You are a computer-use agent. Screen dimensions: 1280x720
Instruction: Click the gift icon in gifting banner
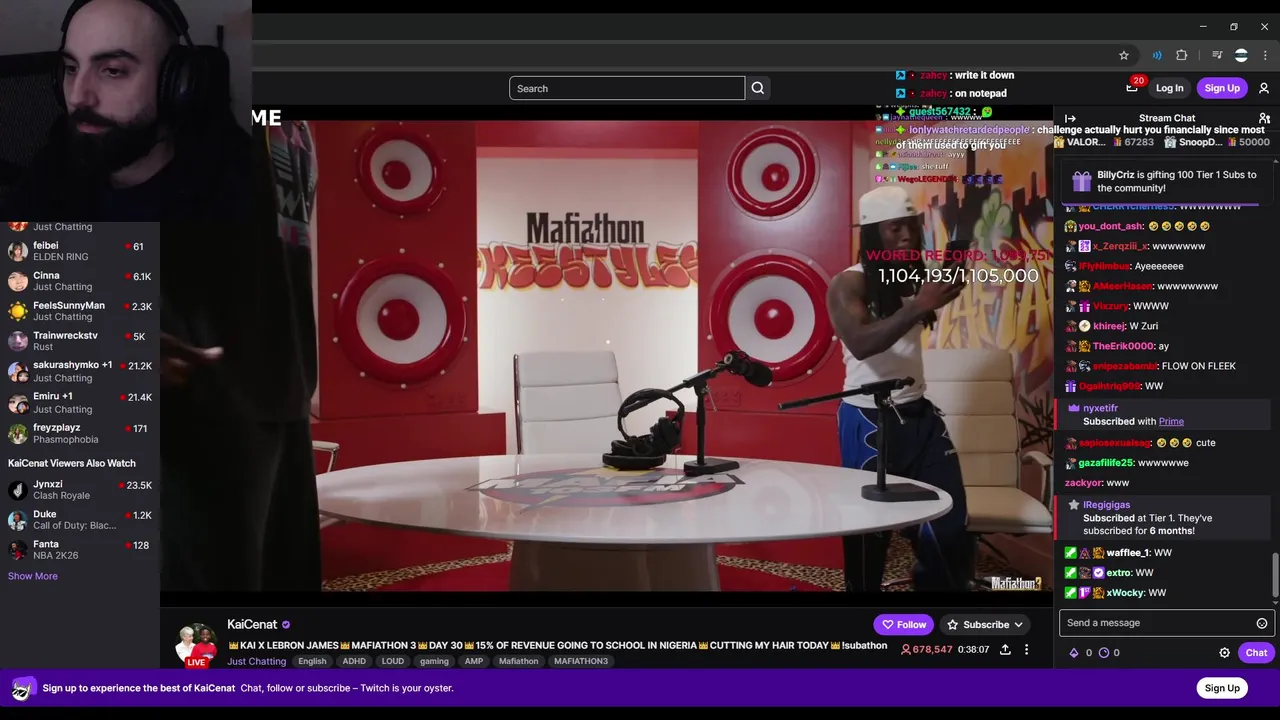pyautogui.click(x=1081, y=181)
